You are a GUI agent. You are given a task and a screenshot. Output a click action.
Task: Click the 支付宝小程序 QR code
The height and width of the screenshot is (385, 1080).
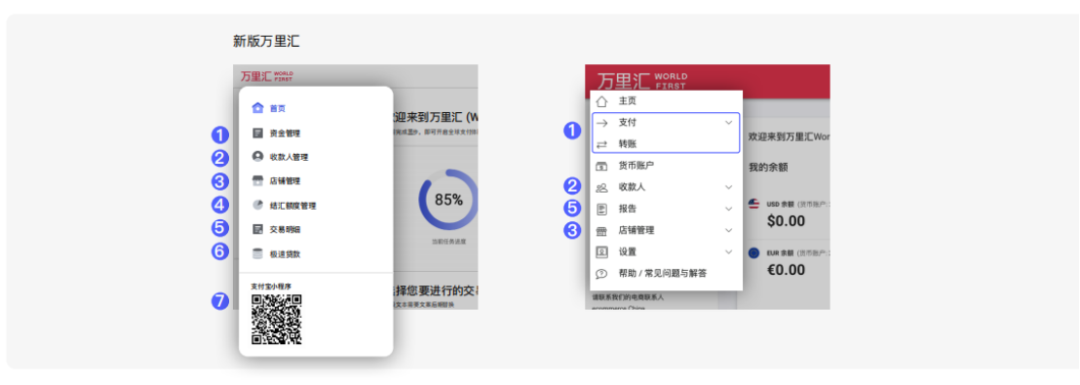click(276, 319)
